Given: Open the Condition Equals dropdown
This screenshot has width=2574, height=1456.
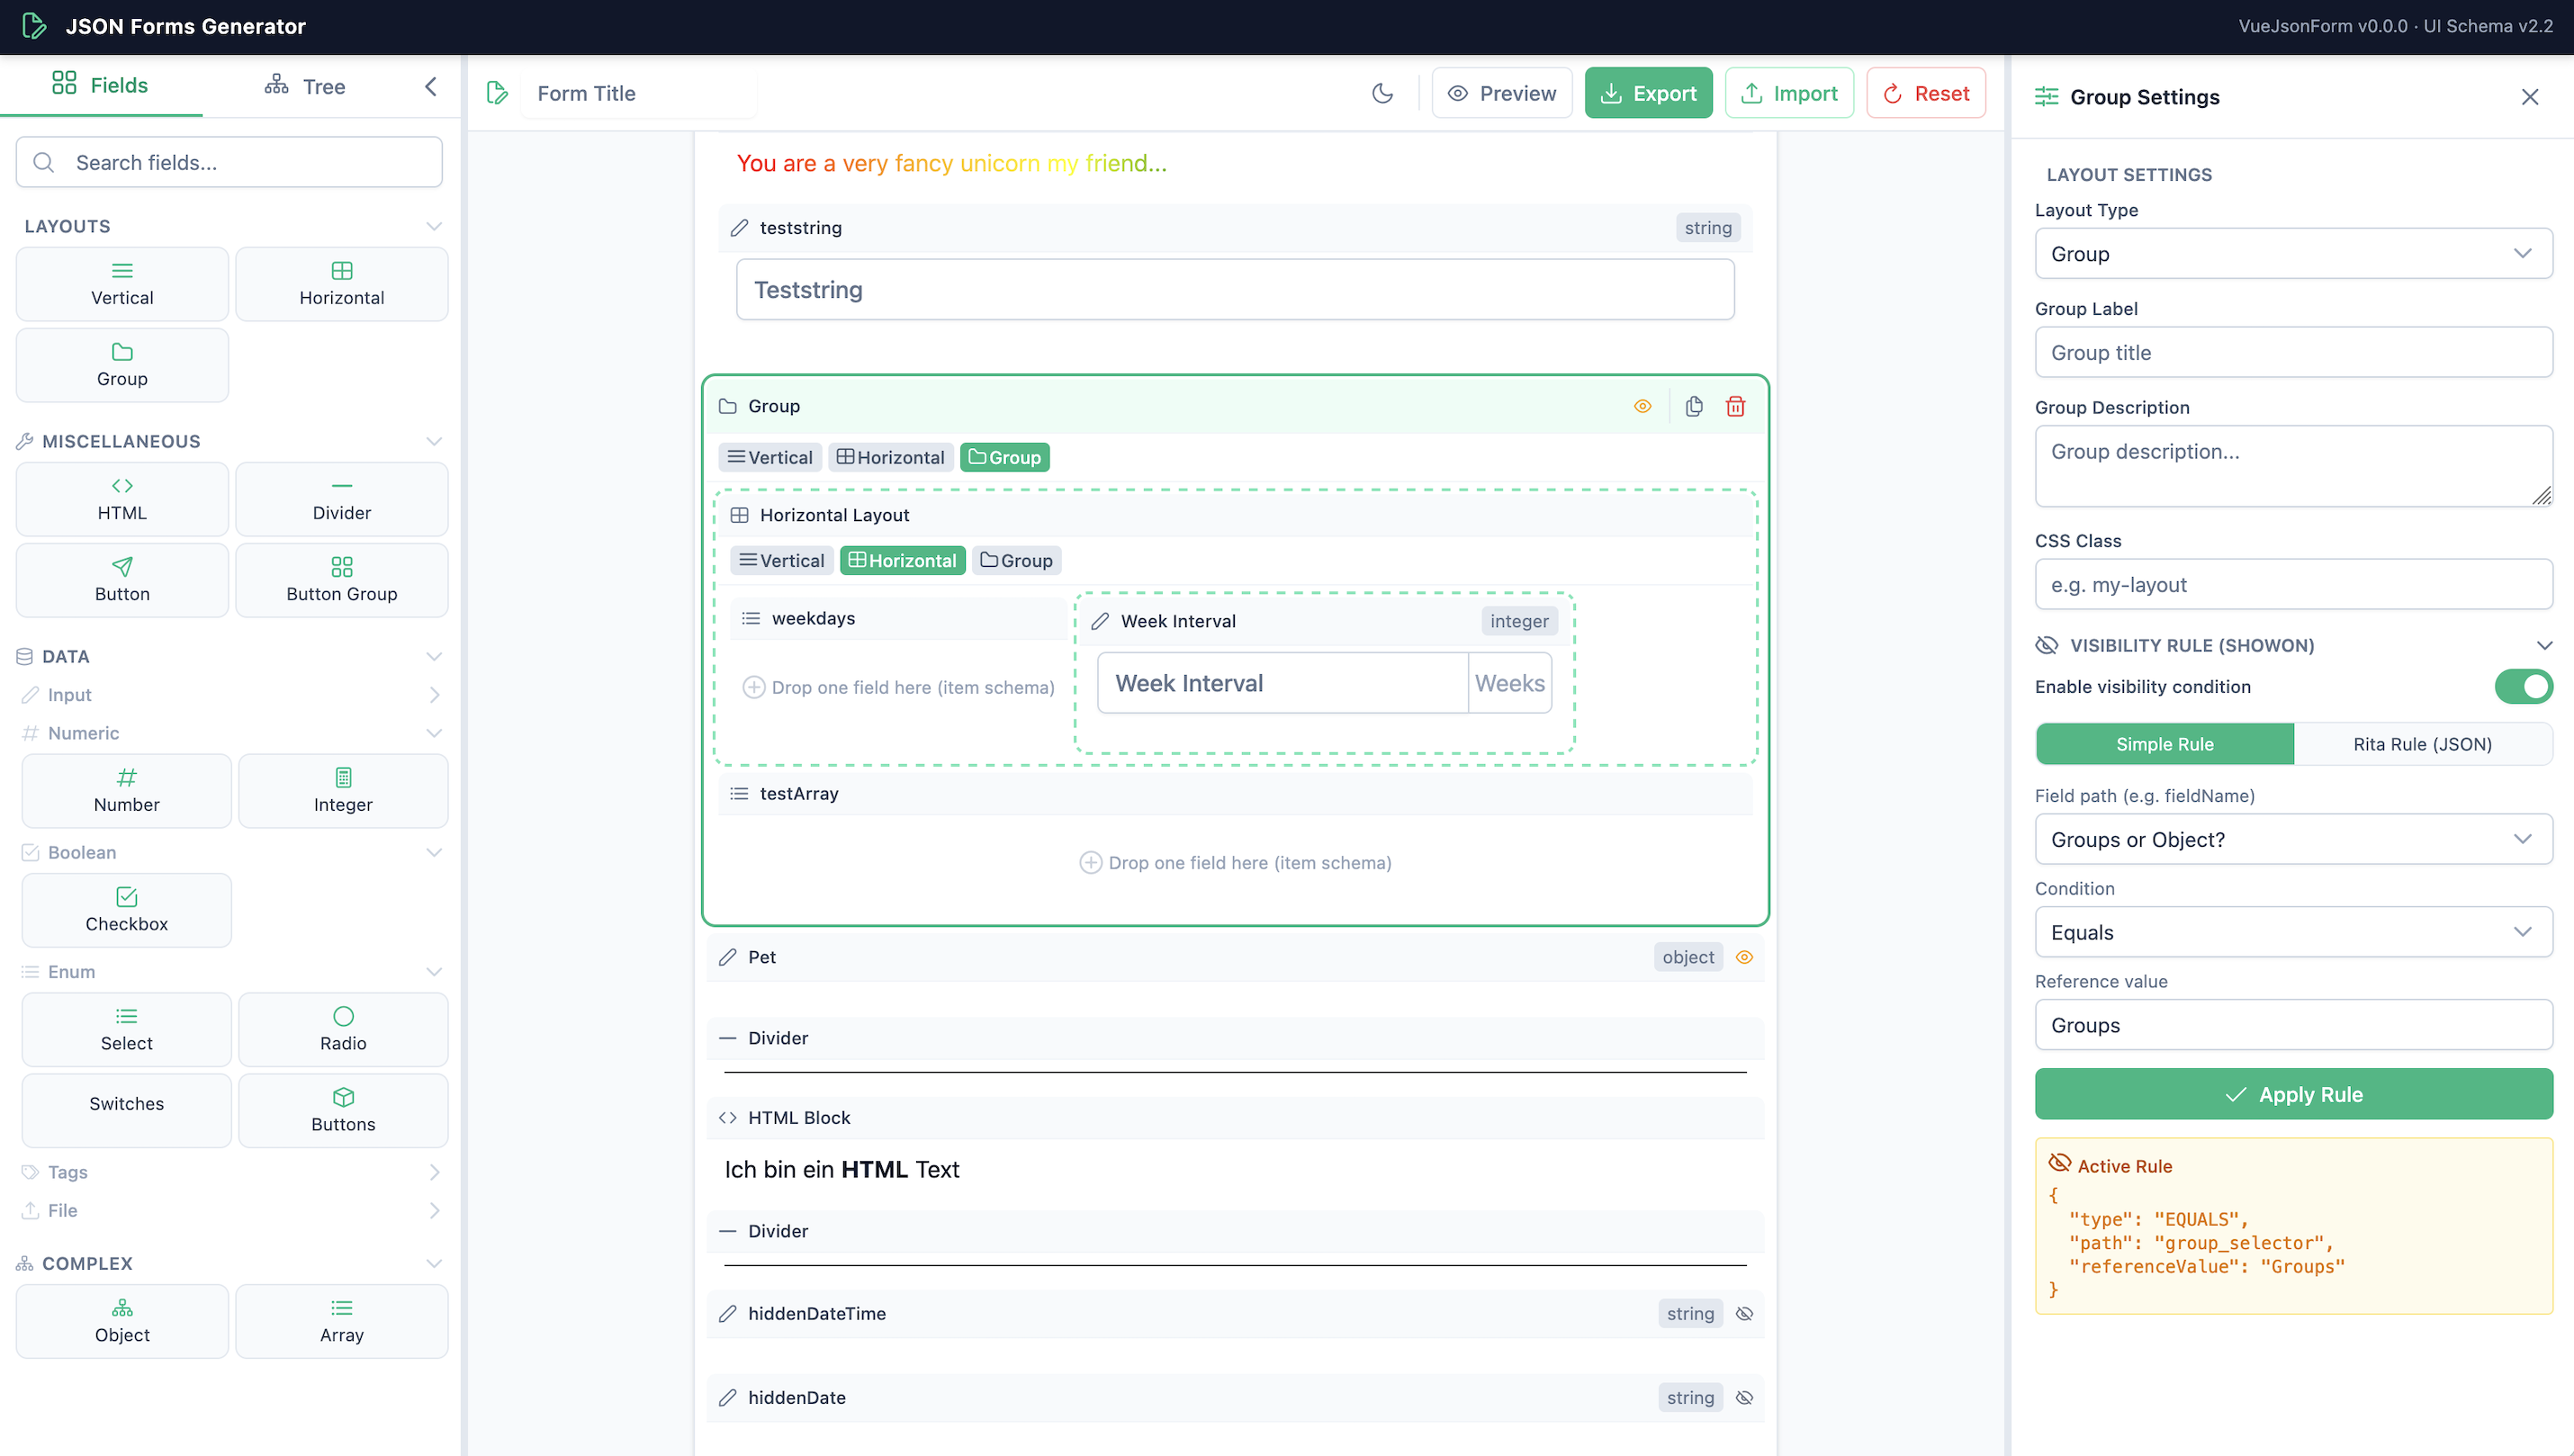Looking at the screenshot, I should (x=2293, y=932).
